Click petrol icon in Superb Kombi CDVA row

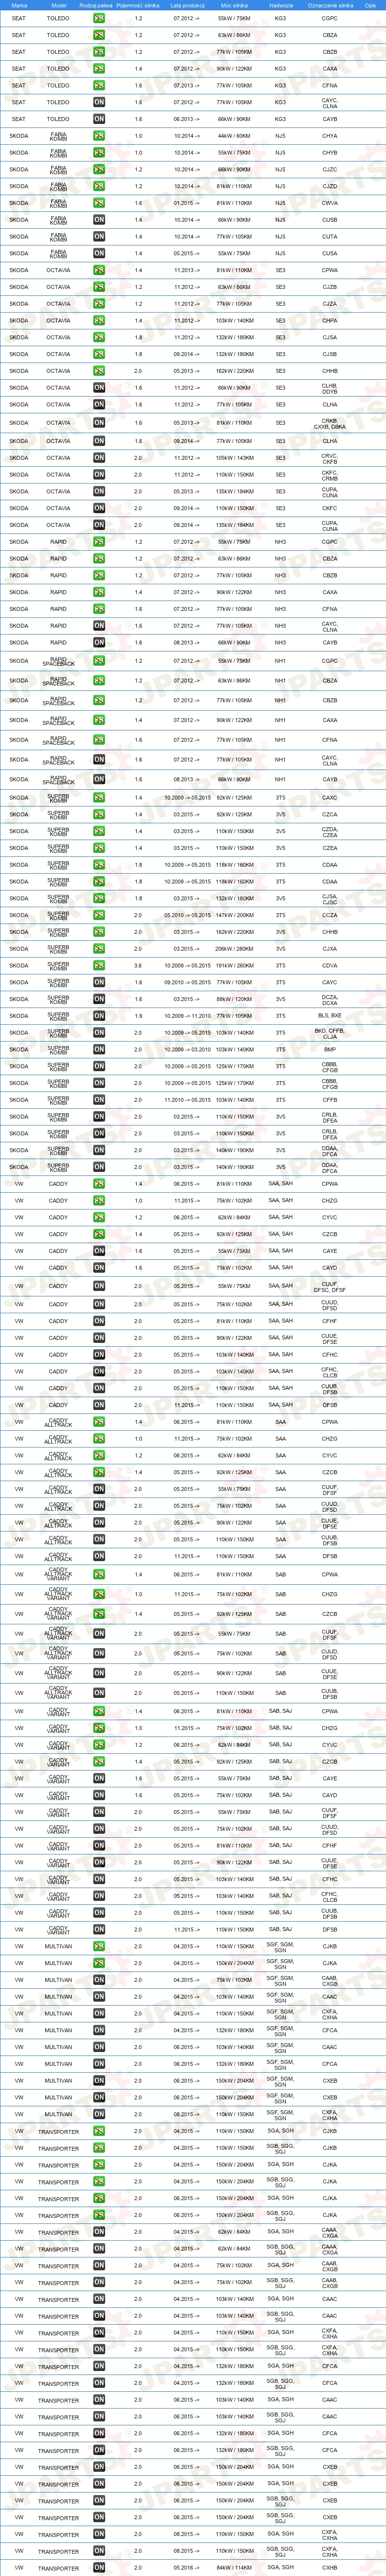pyautogui.click(x=99, y=965)
